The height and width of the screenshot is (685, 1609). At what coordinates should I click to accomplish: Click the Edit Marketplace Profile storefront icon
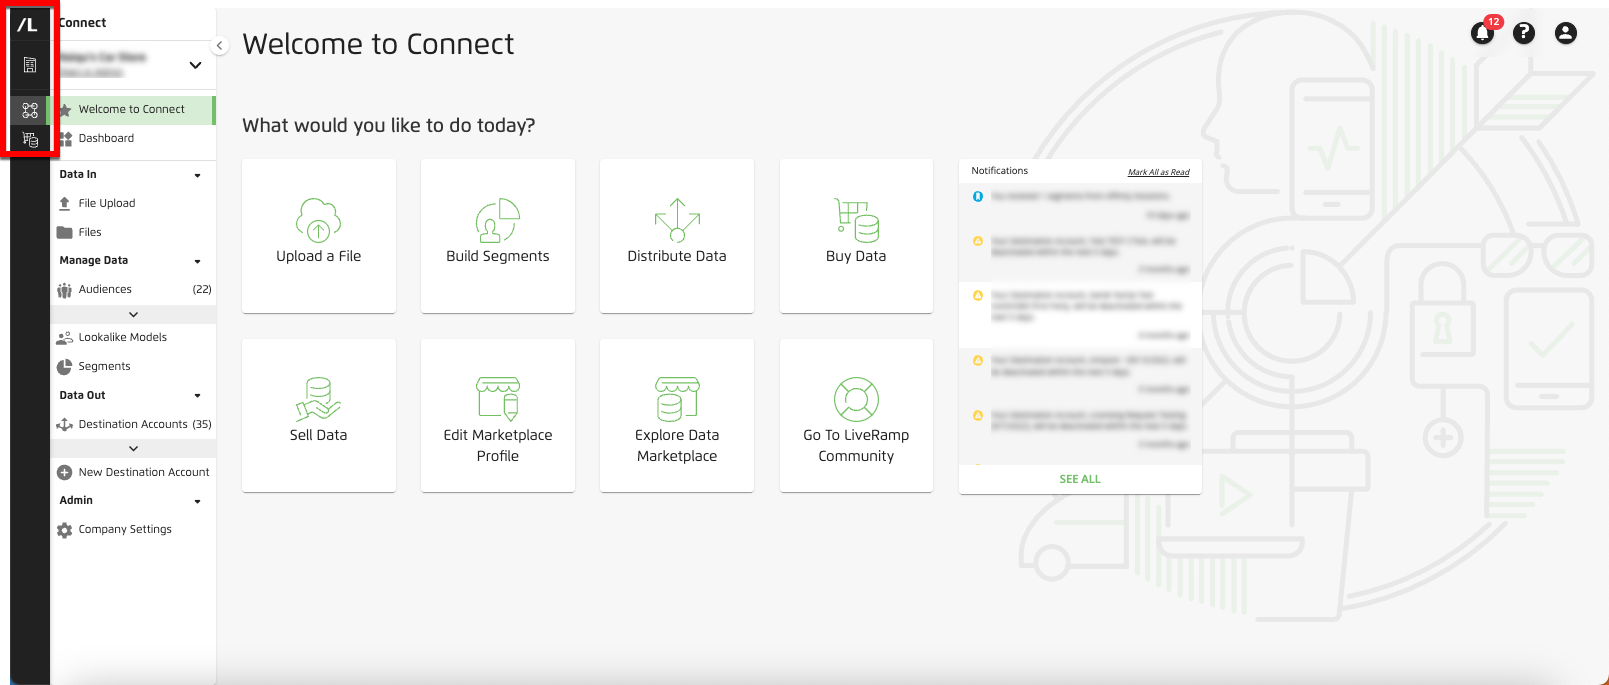point(497,399)
